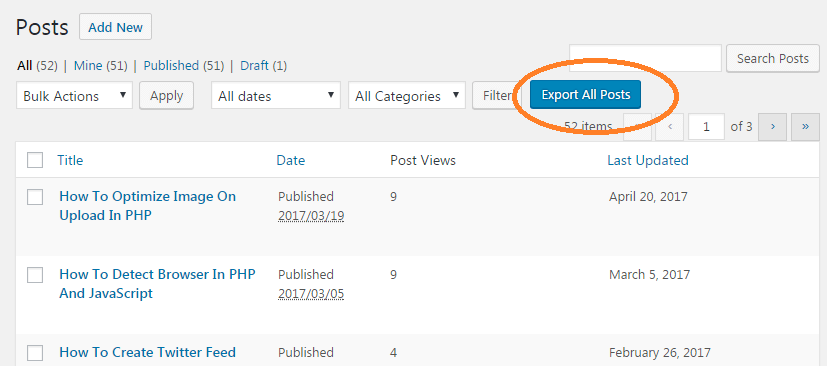Select all posts header checkbox
The height and width of the screenshot is (366, 827).
click(35, 160)
